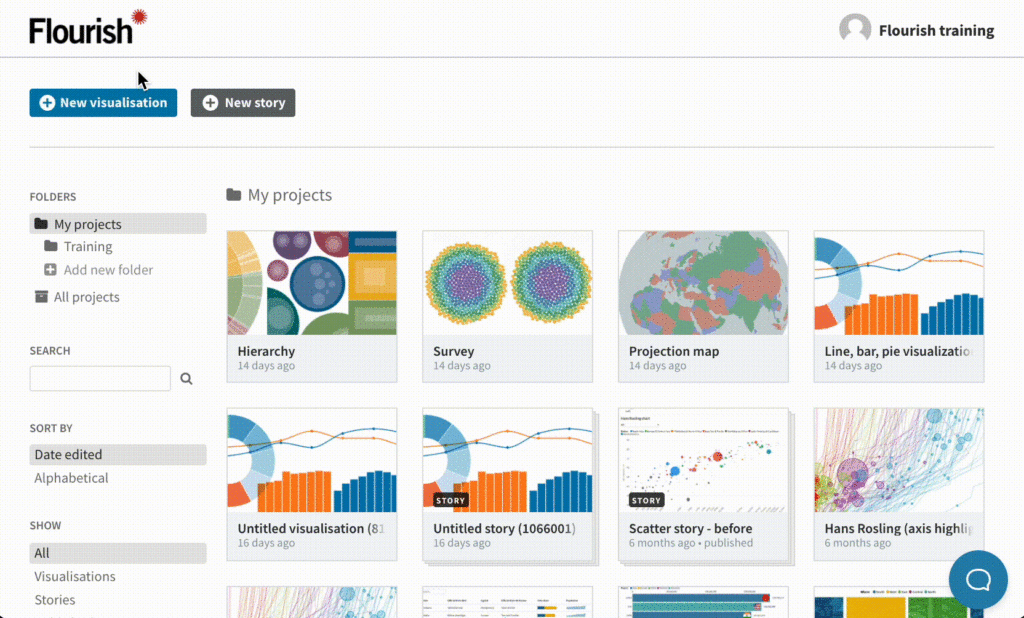Viewport: 1024px width, 618px height.
Task: Click the search input field
Action: (x=100, y=379)
